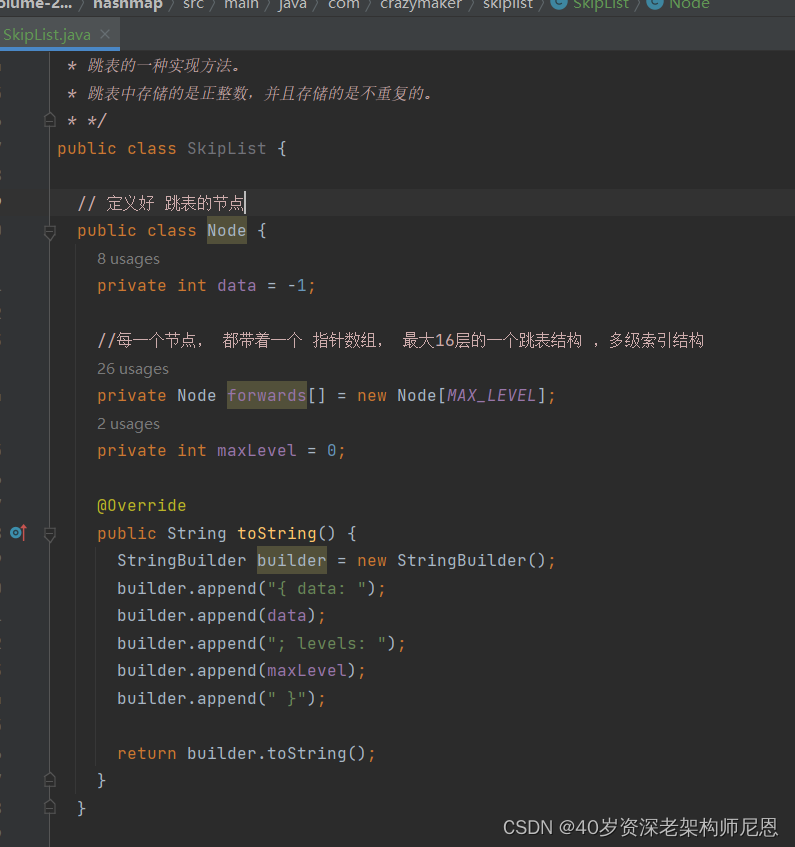Click the maxLevel field declaration
Screen dimensions: 795x847
coord(257,451)
